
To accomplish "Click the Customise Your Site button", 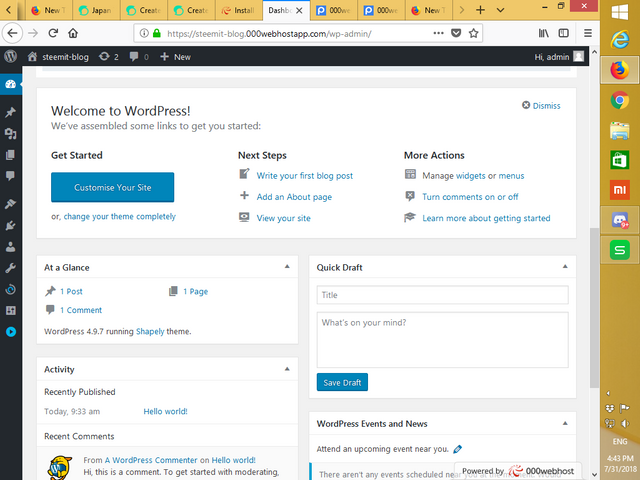I will point(113,187).
